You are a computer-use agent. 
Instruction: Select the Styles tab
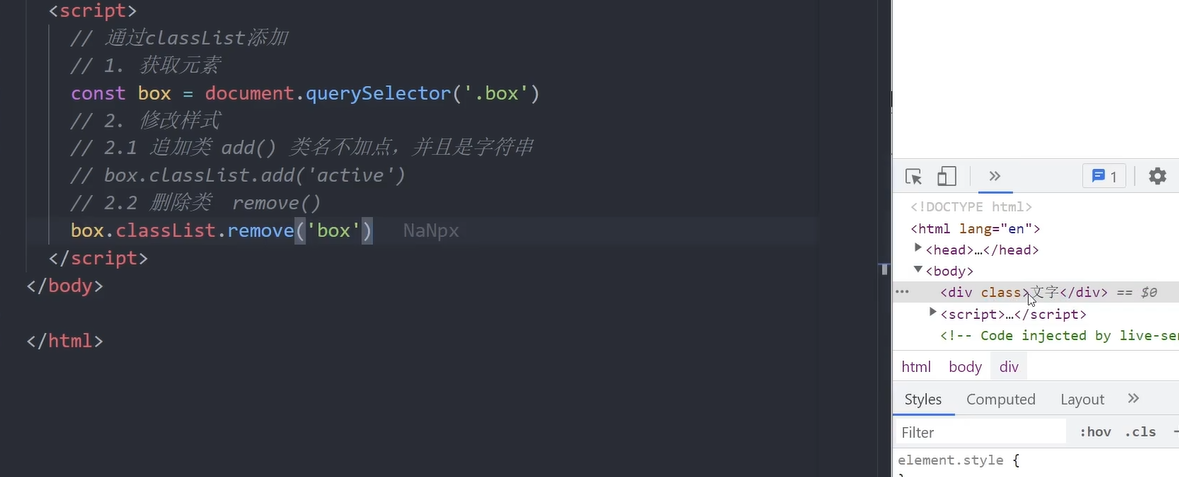coord(923,400)
